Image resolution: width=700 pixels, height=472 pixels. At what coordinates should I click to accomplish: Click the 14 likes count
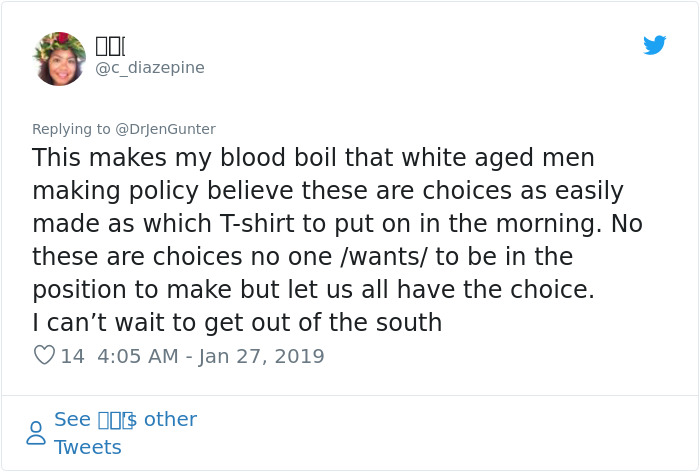pos(72,356)
